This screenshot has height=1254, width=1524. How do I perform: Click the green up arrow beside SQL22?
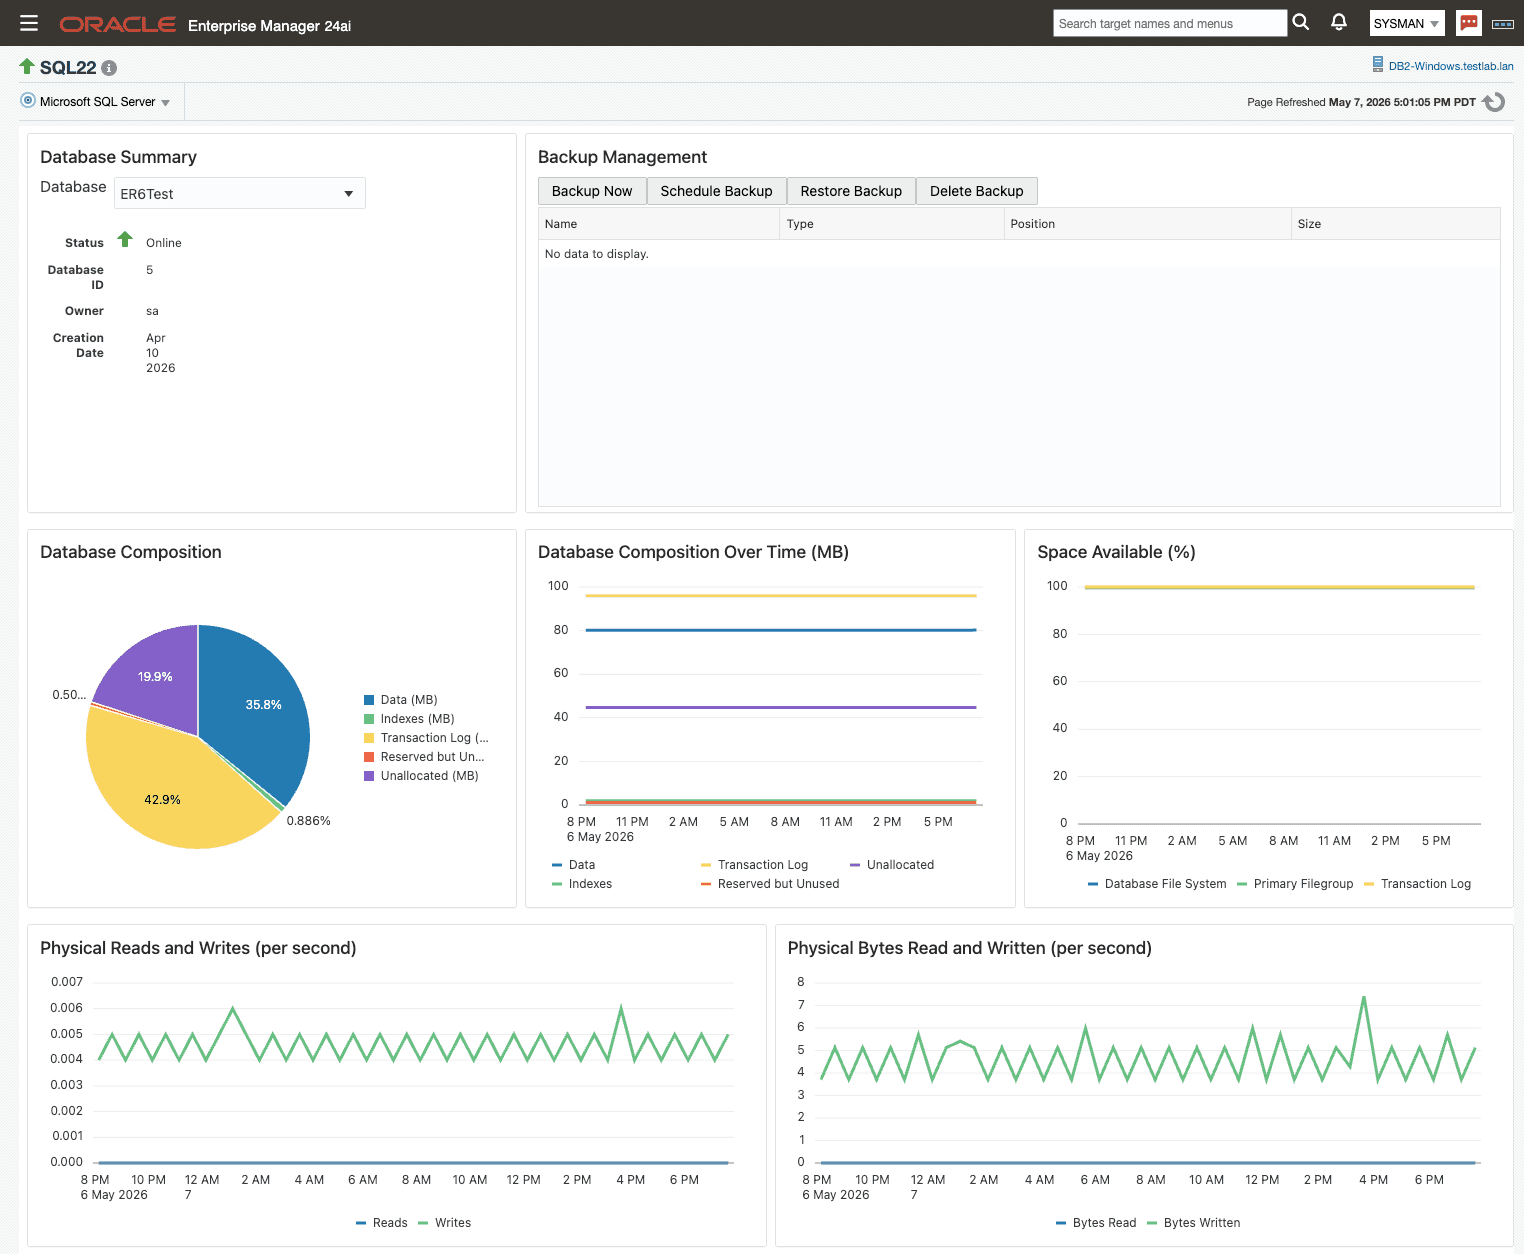[x=27, y=66]
